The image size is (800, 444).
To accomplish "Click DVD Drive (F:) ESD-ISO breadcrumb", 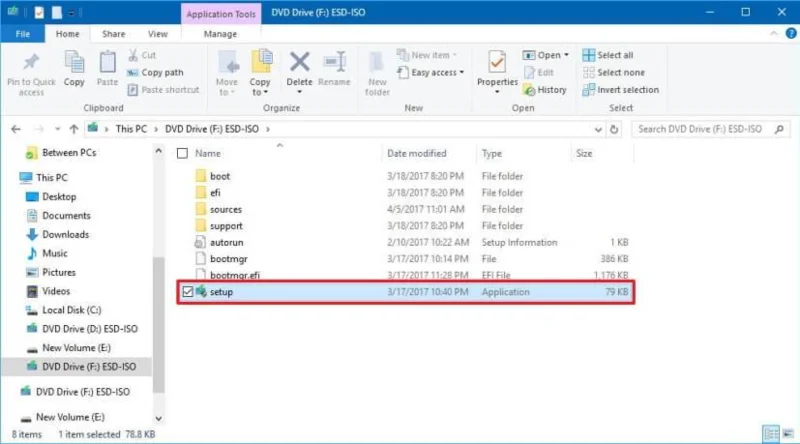I will tap(212, 129).
